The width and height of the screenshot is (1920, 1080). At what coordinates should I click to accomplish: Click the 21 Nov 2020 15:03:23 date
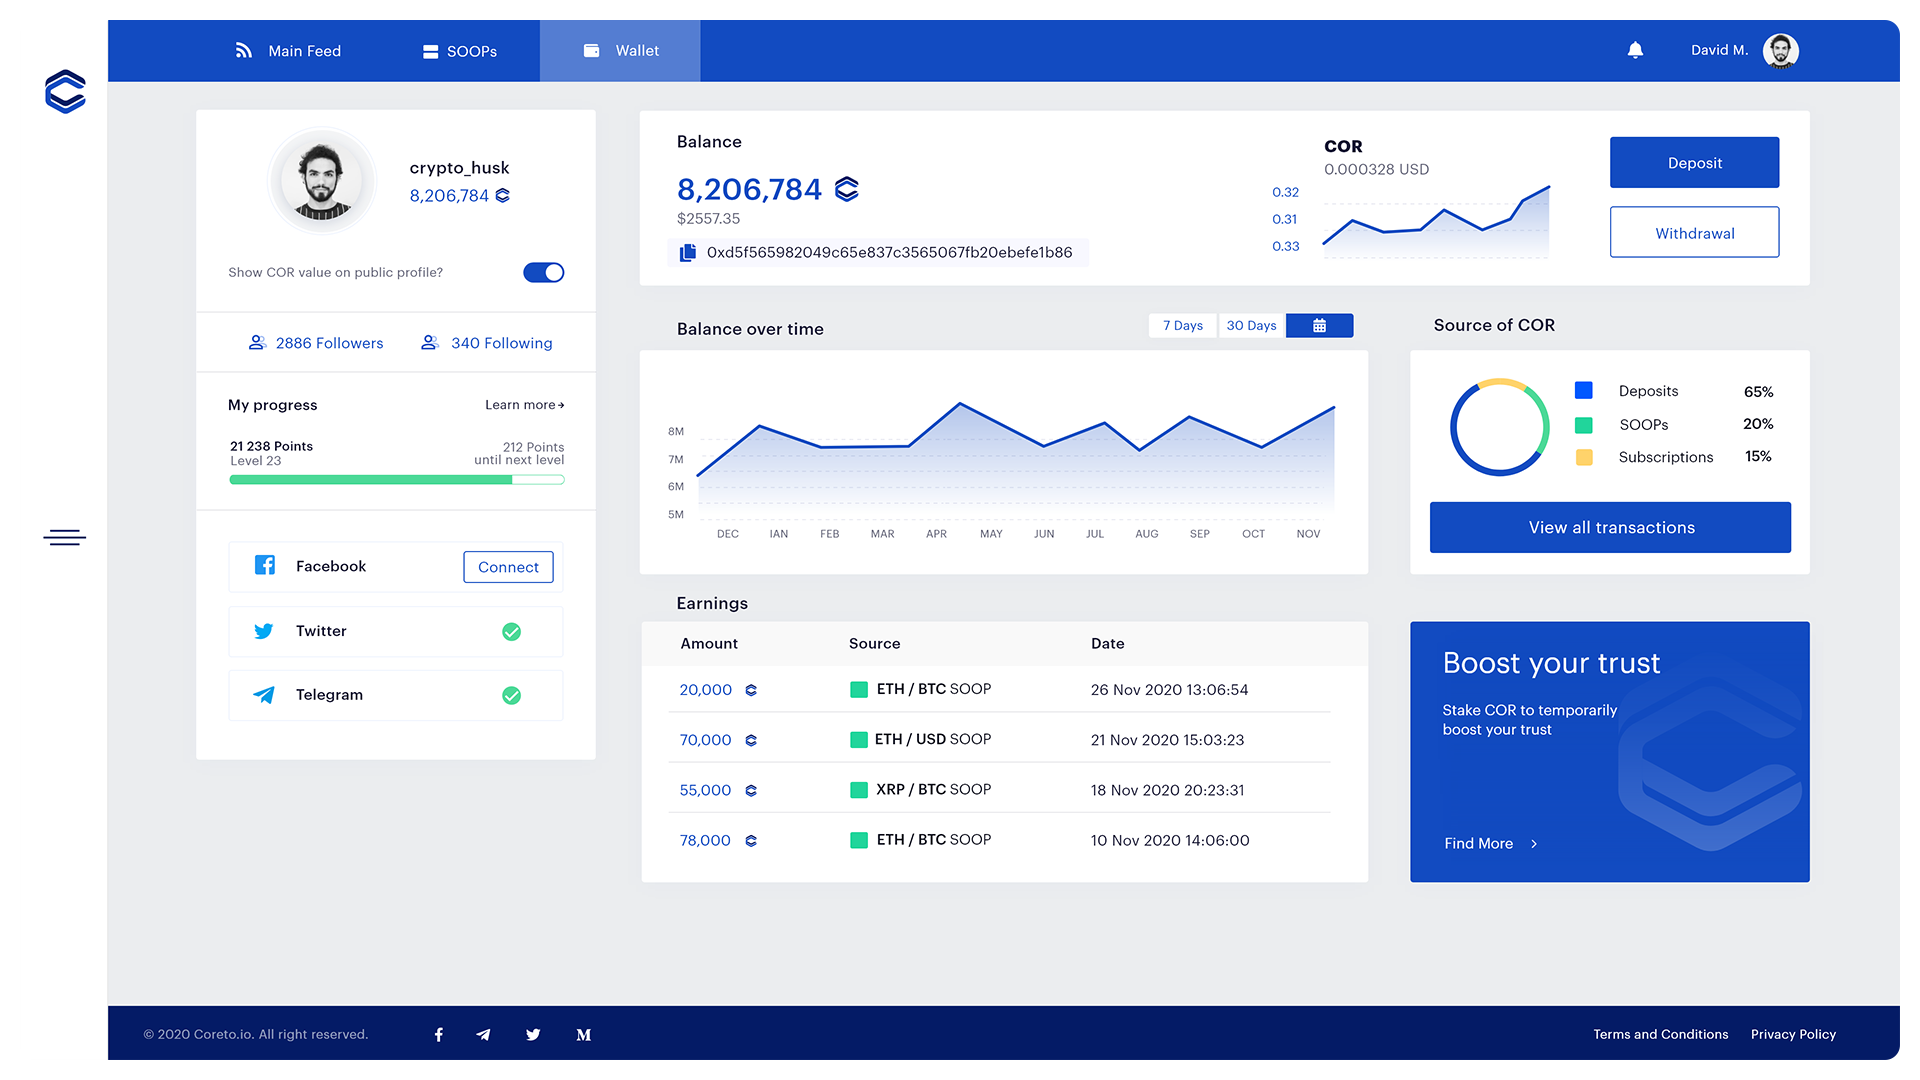(x=1167, y=740)
